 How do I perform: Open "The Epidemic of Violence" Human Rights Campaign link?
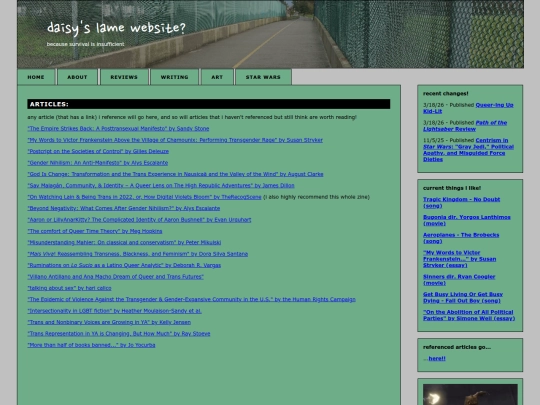pos(191,299)
